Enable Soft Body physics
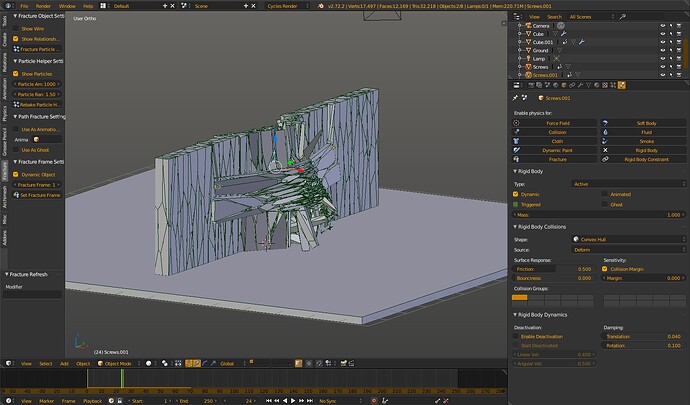 [644, 123]
